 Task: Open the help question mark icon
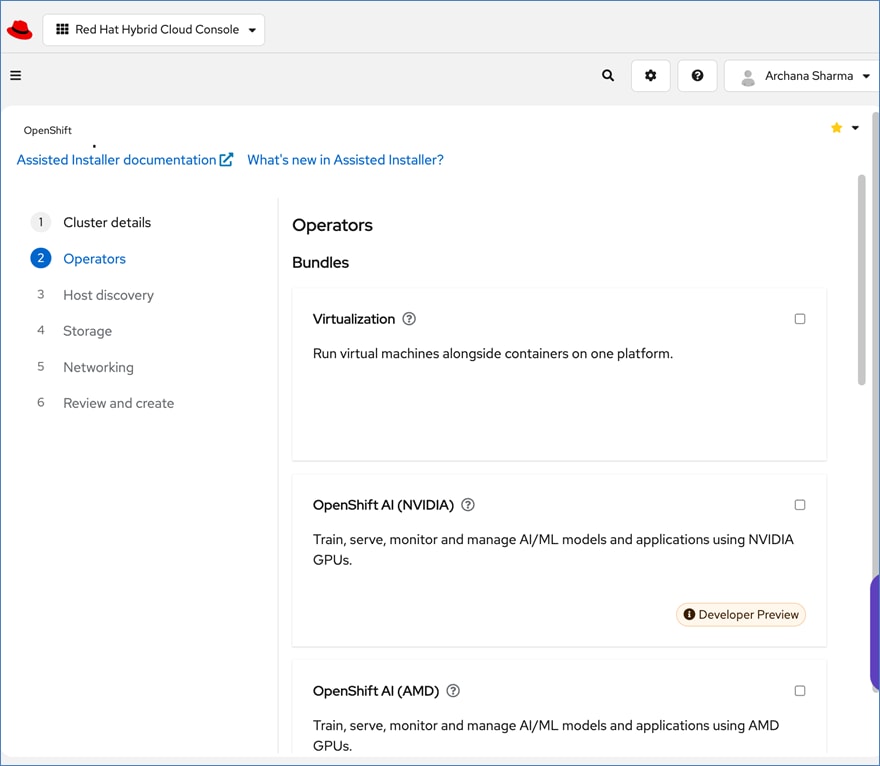[697, 75]
